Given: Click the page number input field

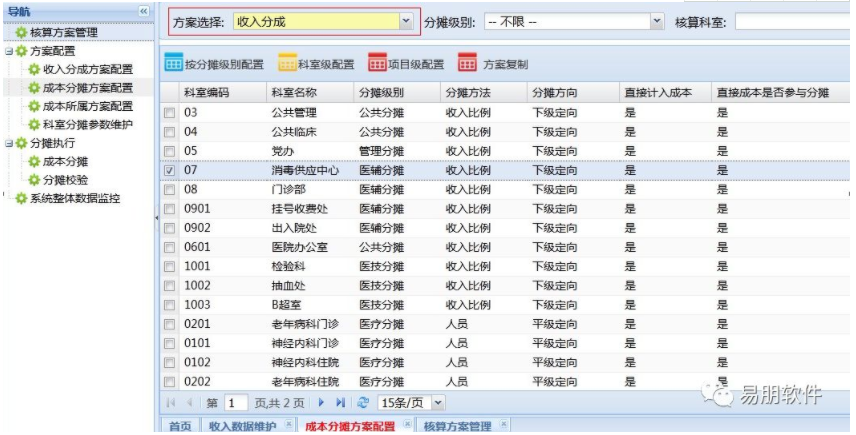Looking at the screenshot, I should pos(236,403).
